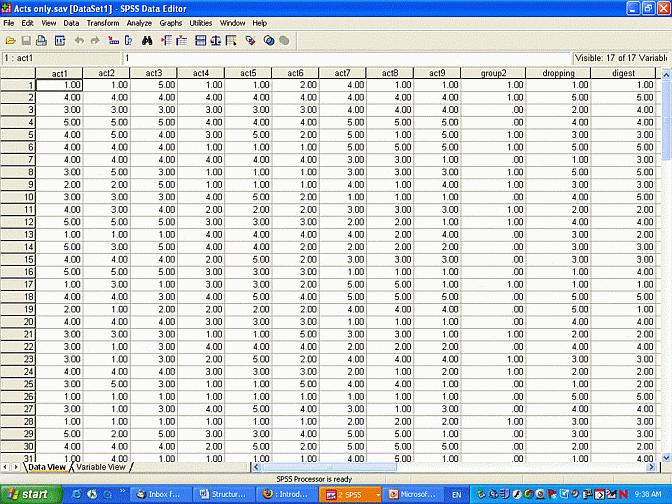672x504 pixels.
Task: Open the Transform menu
Action: [103, 23]
